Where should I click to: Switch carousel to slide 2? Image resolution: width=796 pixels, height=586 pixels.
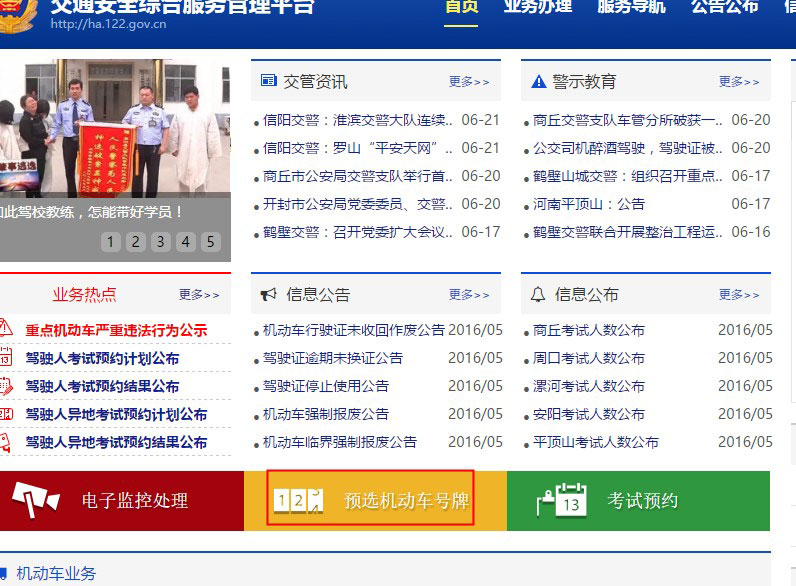(x=136, y=242)
